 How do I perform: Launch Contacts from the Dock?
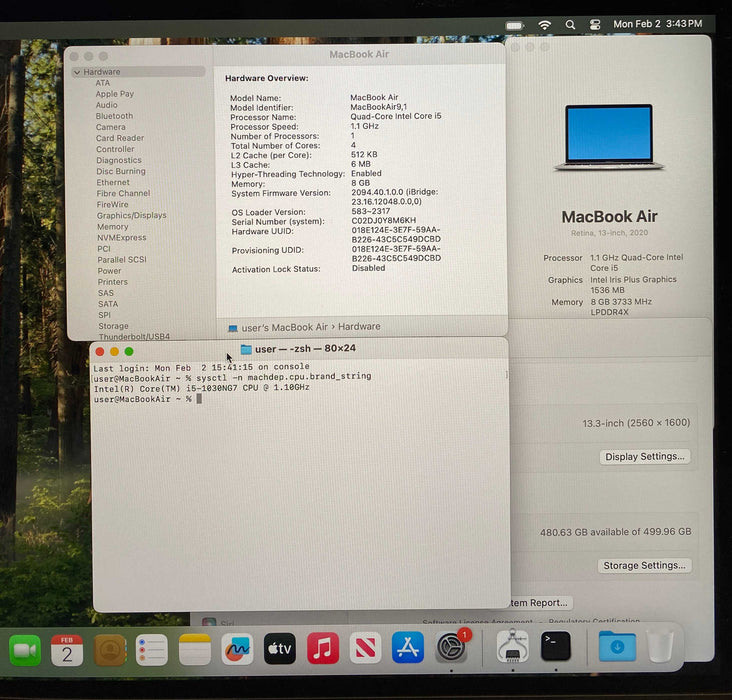tap(110, 650)
